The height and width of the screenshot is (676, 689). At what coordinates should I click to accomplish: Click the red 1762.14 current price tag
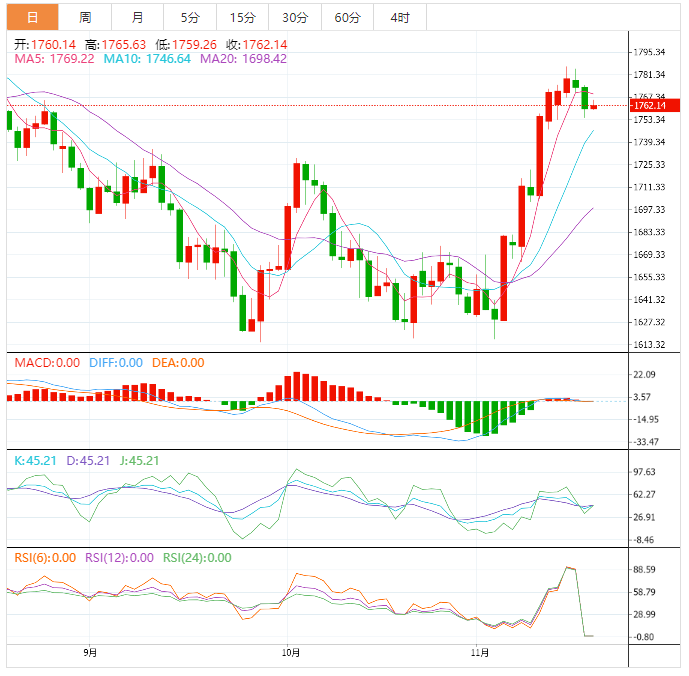pos(655,105)
